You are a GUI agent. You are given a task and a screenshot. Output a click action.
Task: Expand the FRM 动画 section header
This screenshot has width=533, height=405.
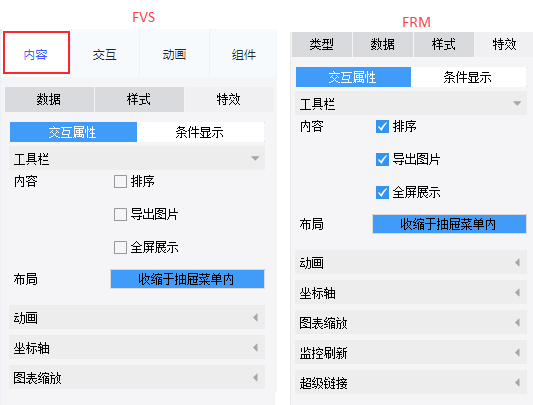click(x=411, y=263)
